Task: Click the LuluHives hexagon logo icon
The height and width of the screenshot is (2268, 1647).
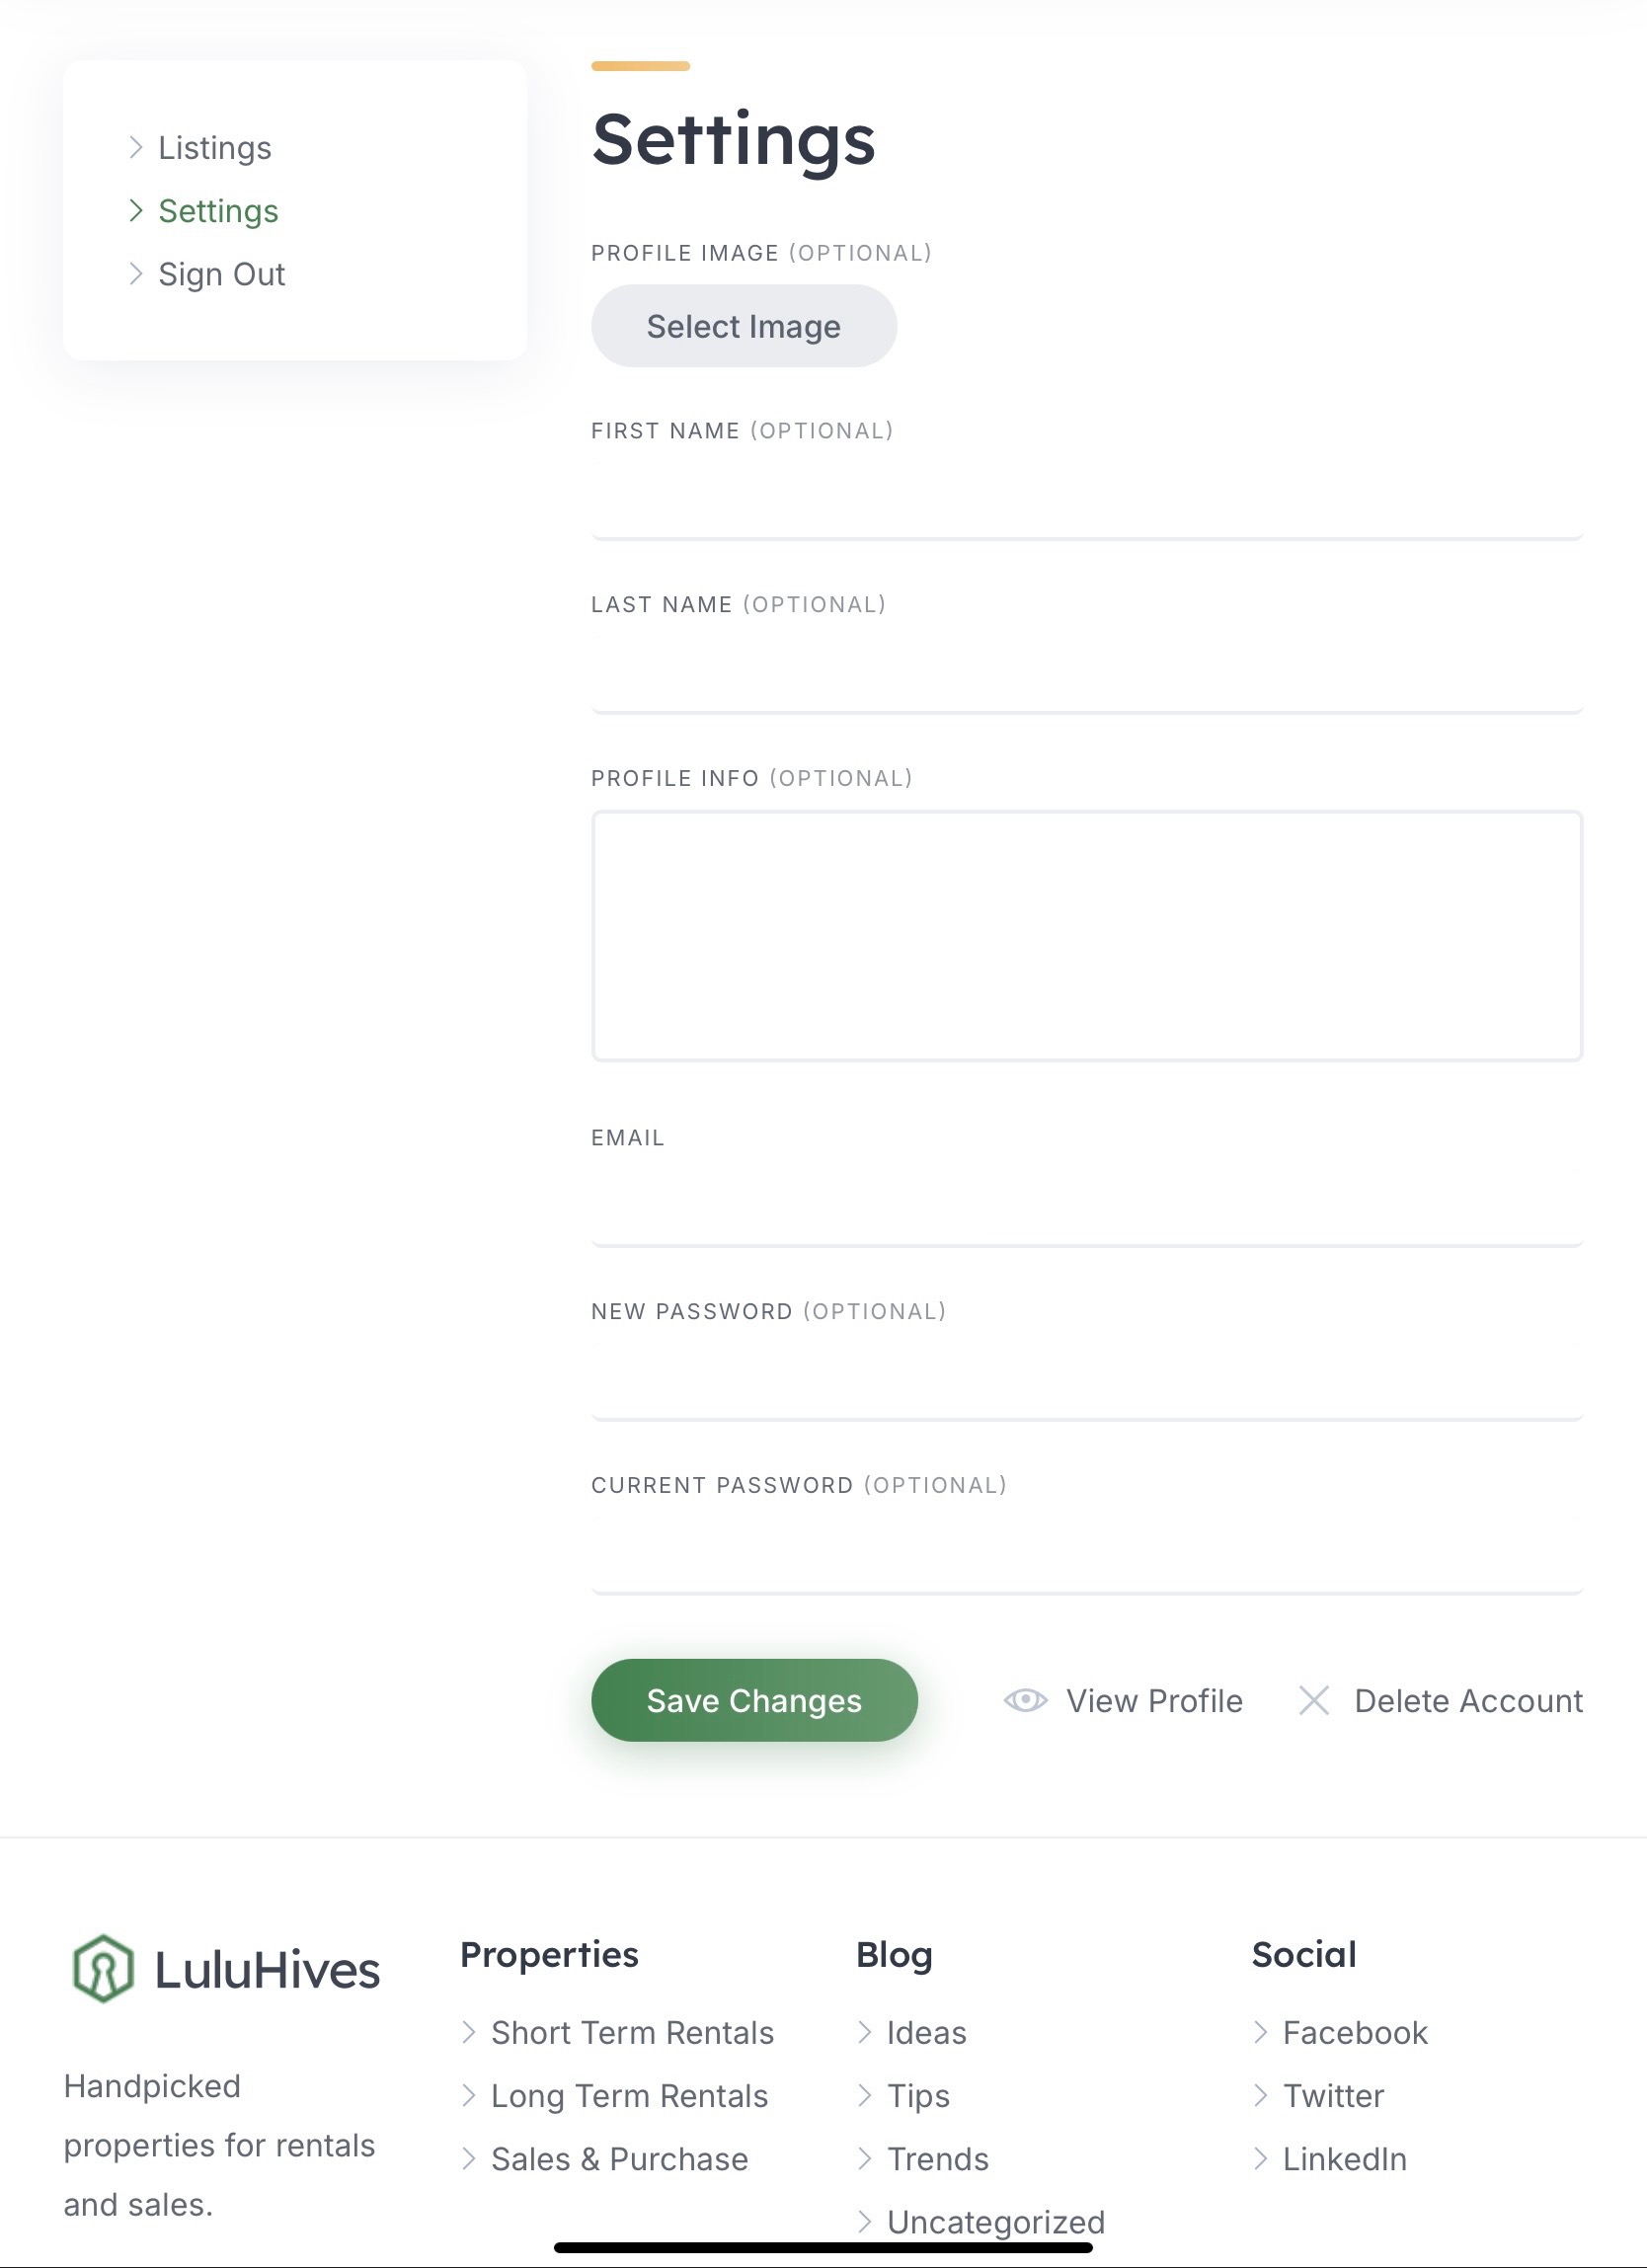Action: coord(103,1968)
